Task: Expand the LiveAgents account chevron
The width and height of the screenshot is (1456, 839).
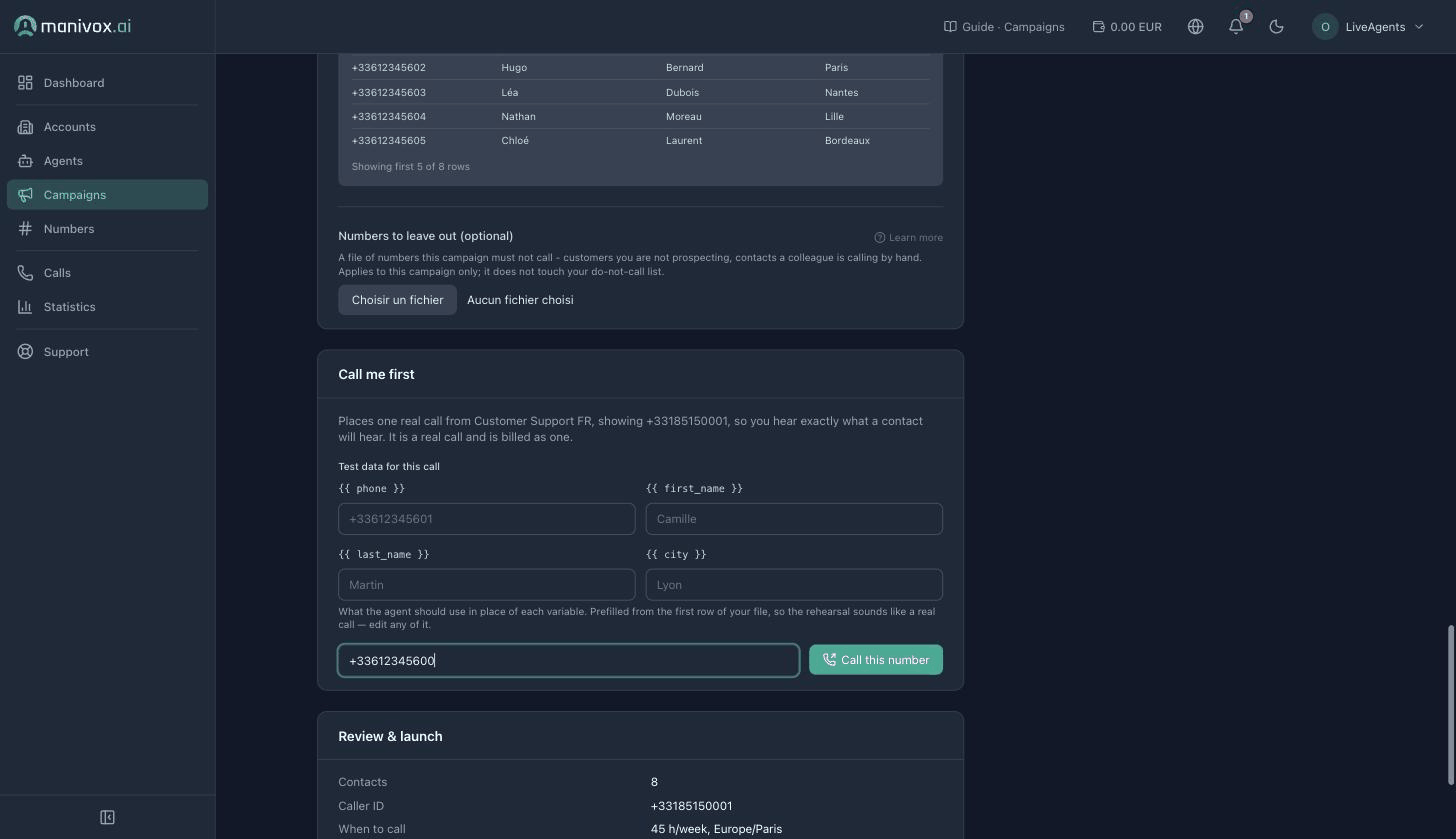Action: pos(1419,27)
